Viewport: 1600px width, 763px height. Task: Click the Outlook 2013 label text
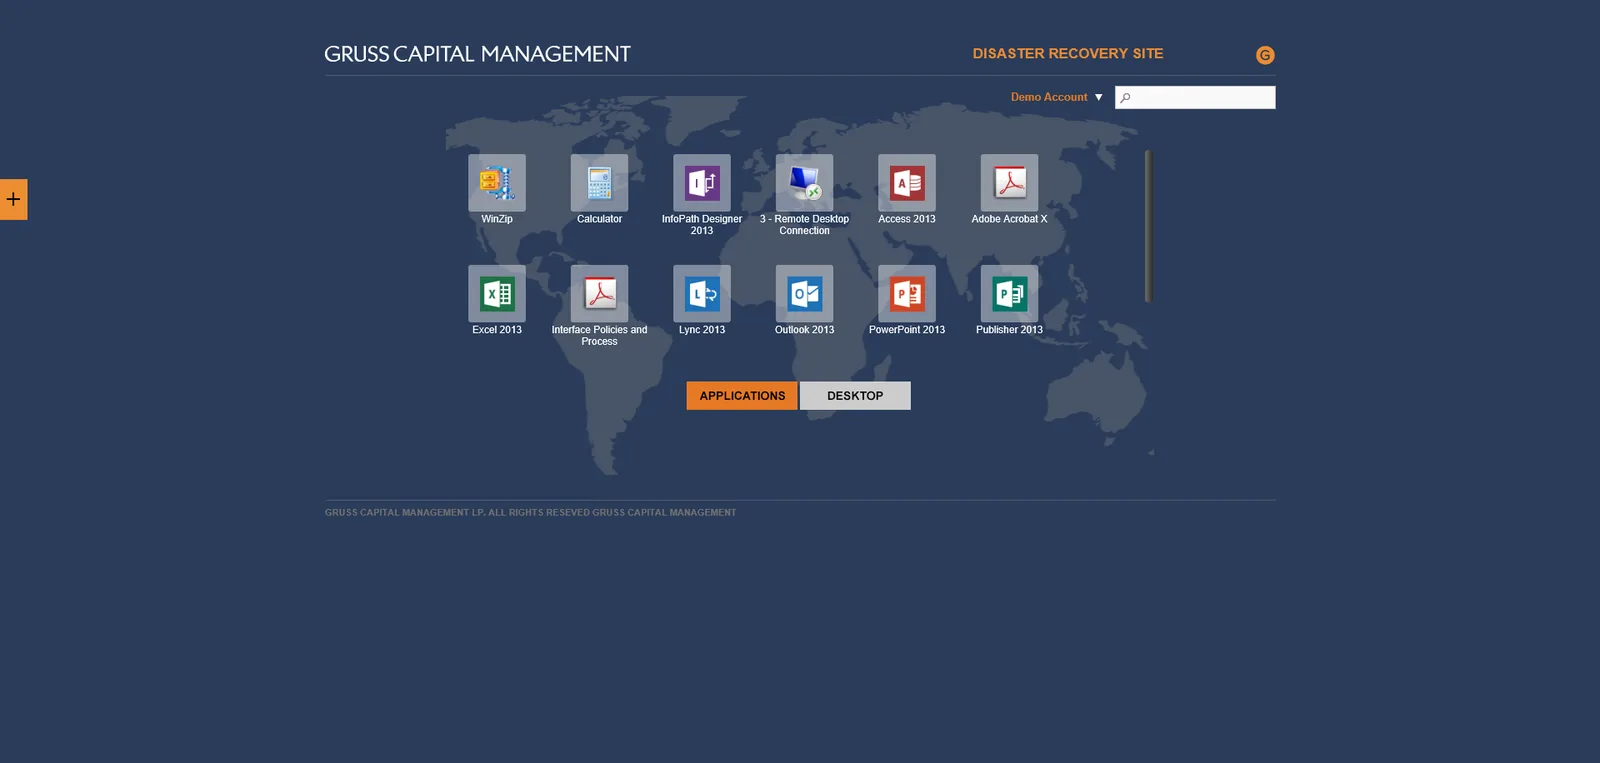[804, 330]
